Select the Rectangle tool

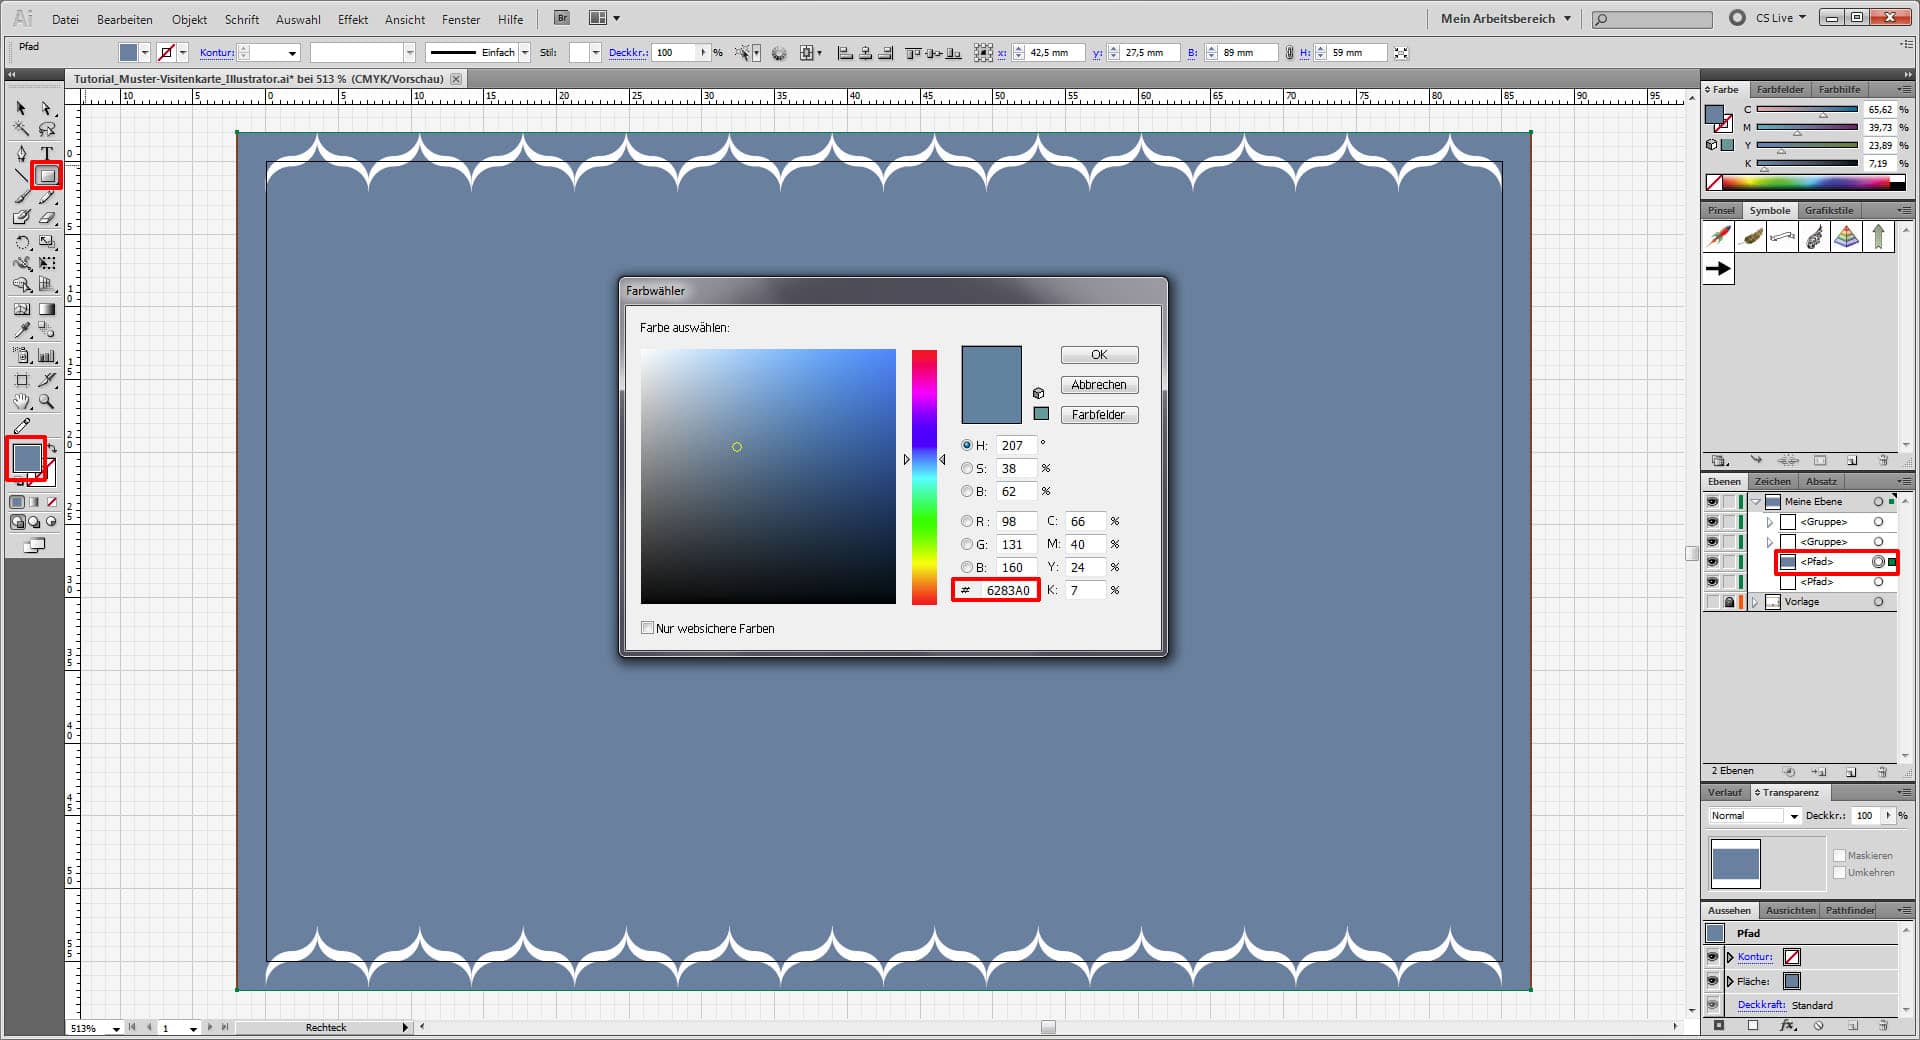pyautogui.click(x=46, y=176)
